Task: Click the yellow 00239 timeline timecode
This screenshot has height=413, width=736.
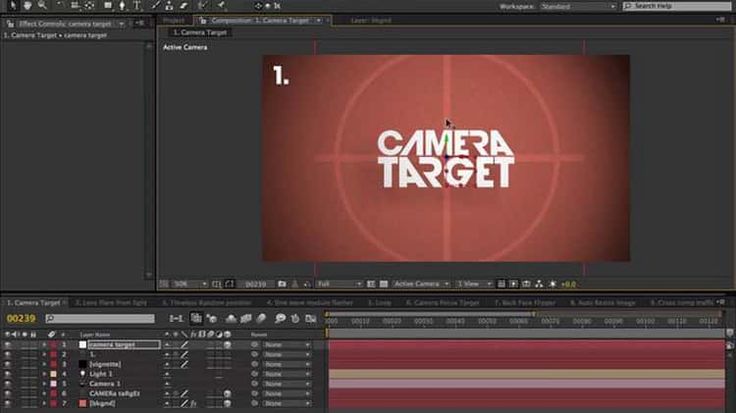Action: (21, 318)
